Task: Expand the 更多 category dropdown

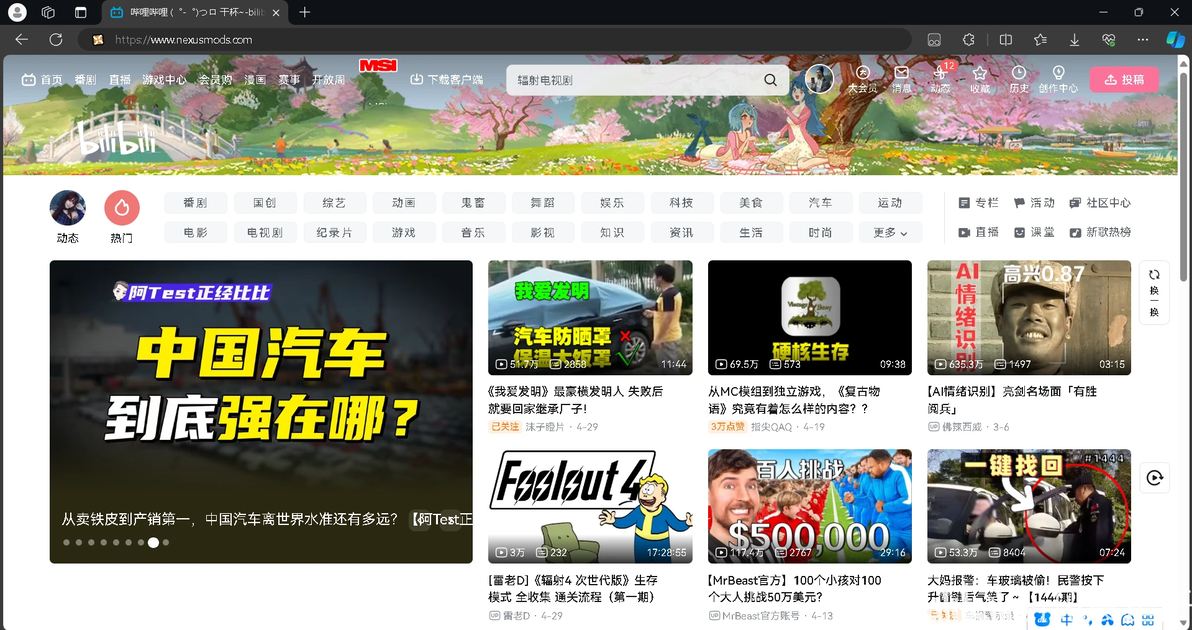Action: point(890,233)
